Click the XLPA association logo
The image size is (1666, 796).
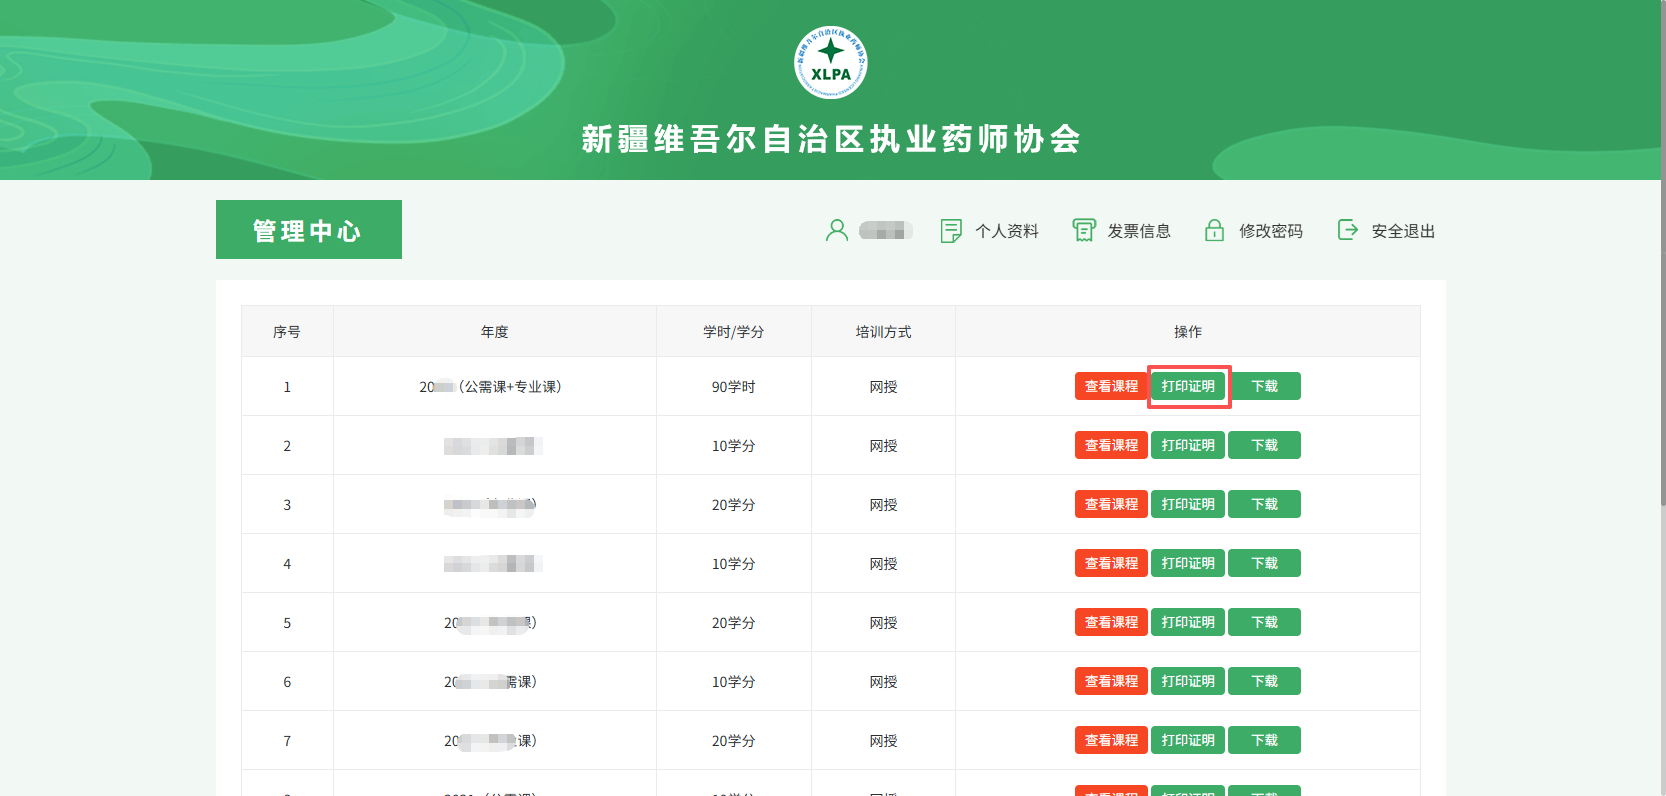click(x=830, y=62)
